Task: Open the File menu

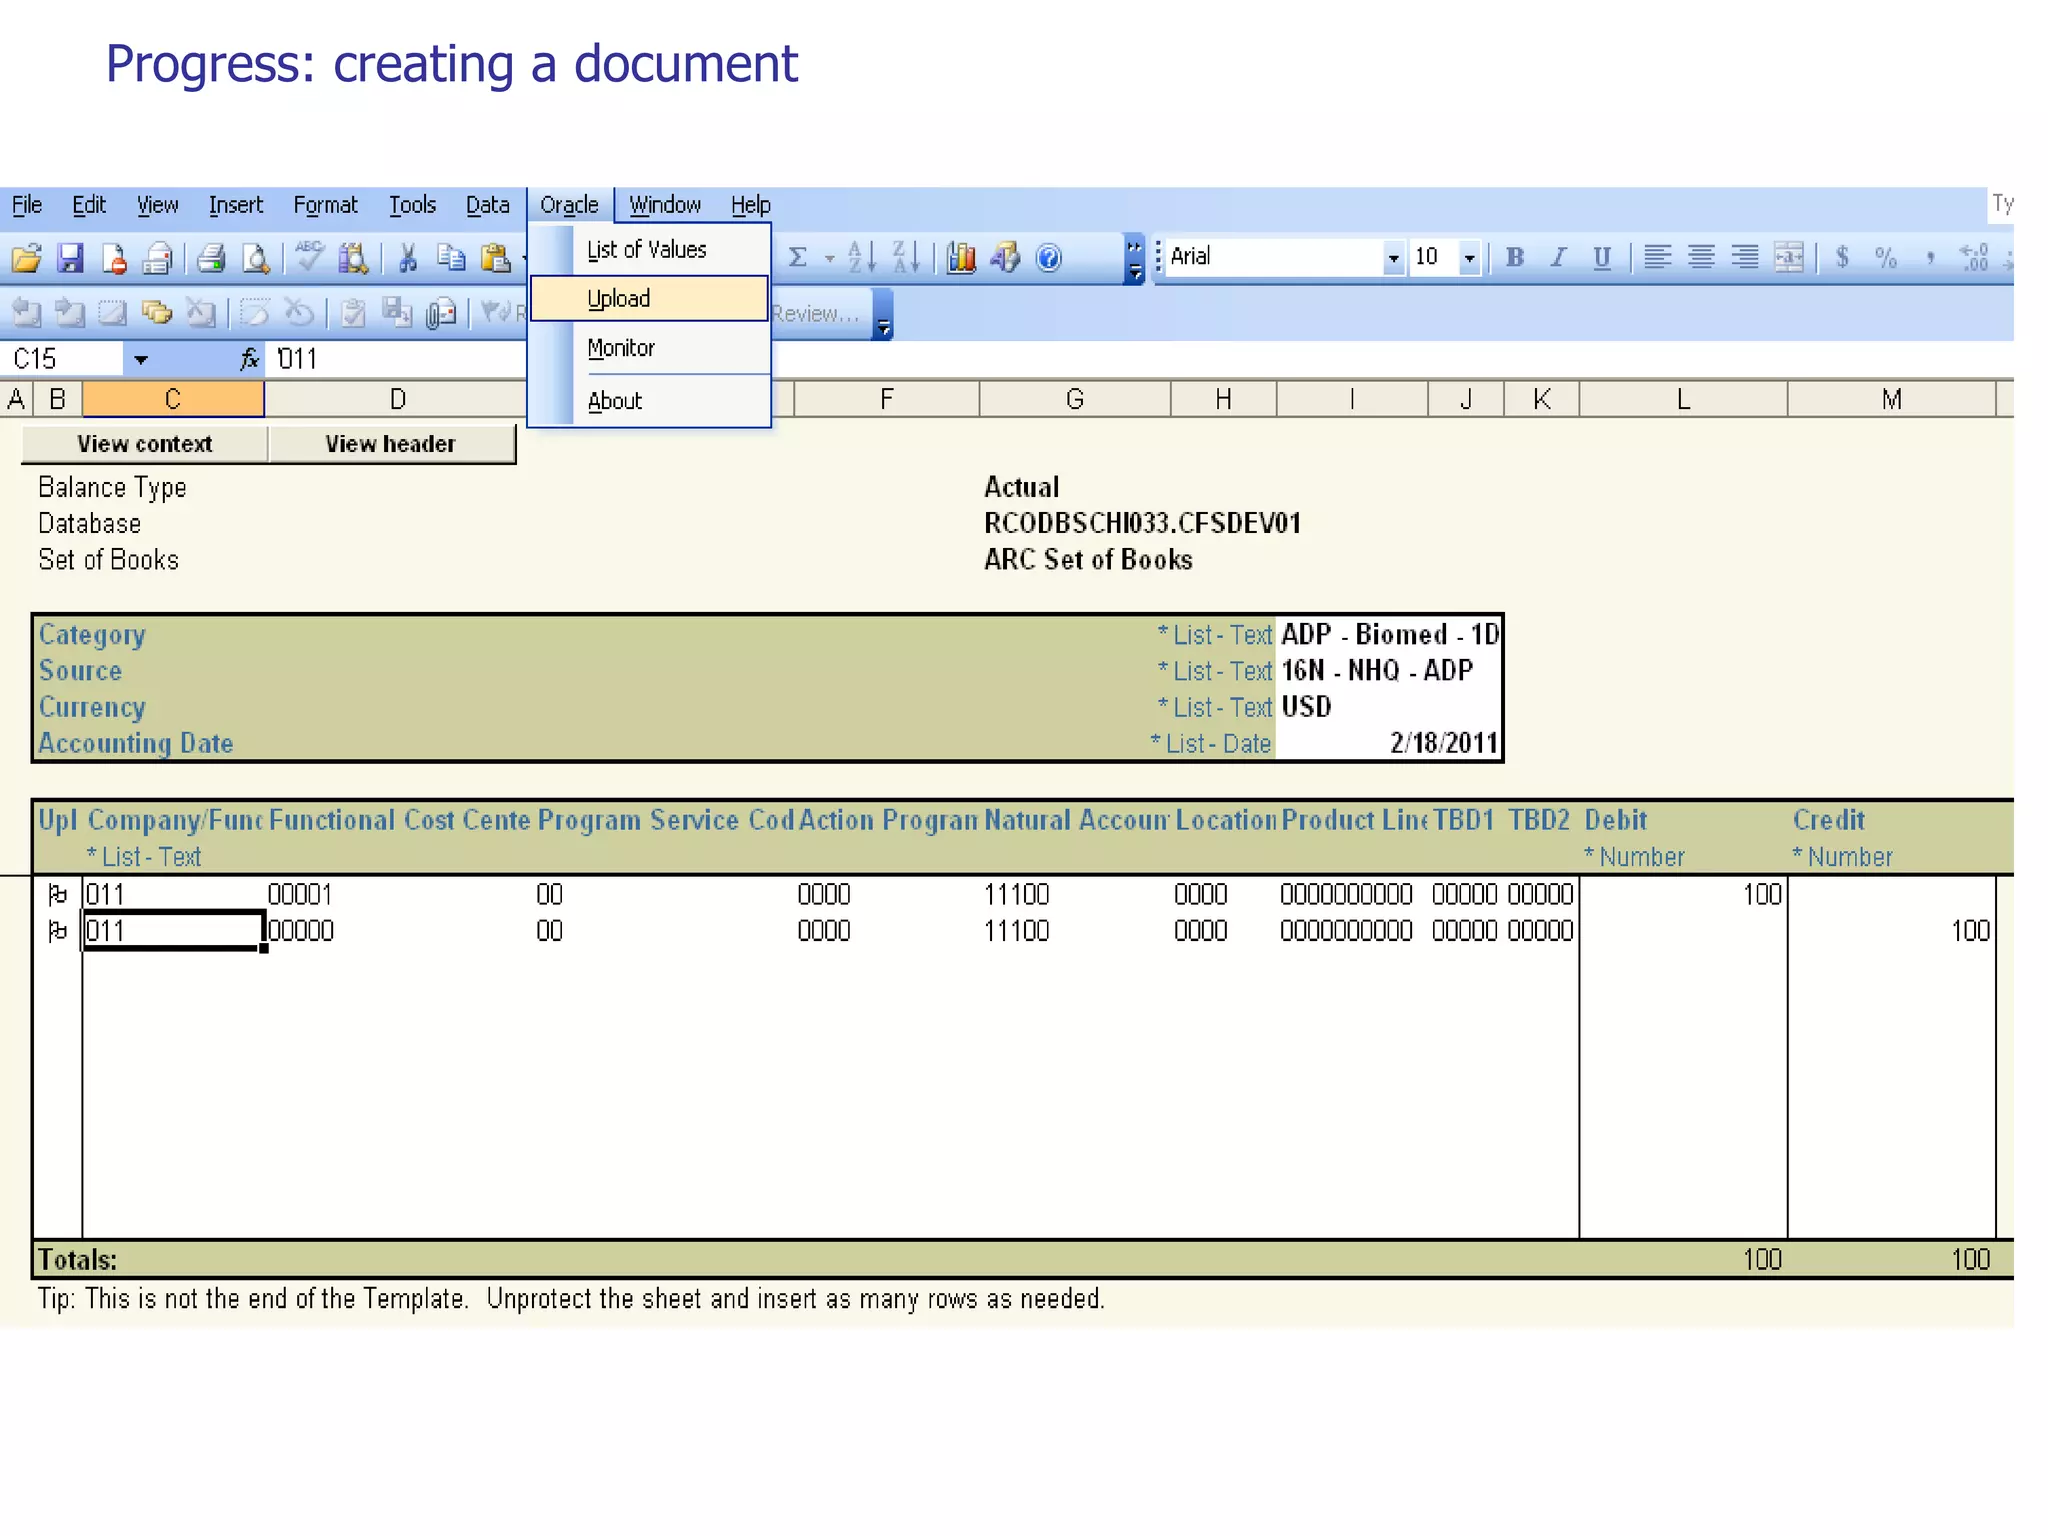Action: point(27,205)
